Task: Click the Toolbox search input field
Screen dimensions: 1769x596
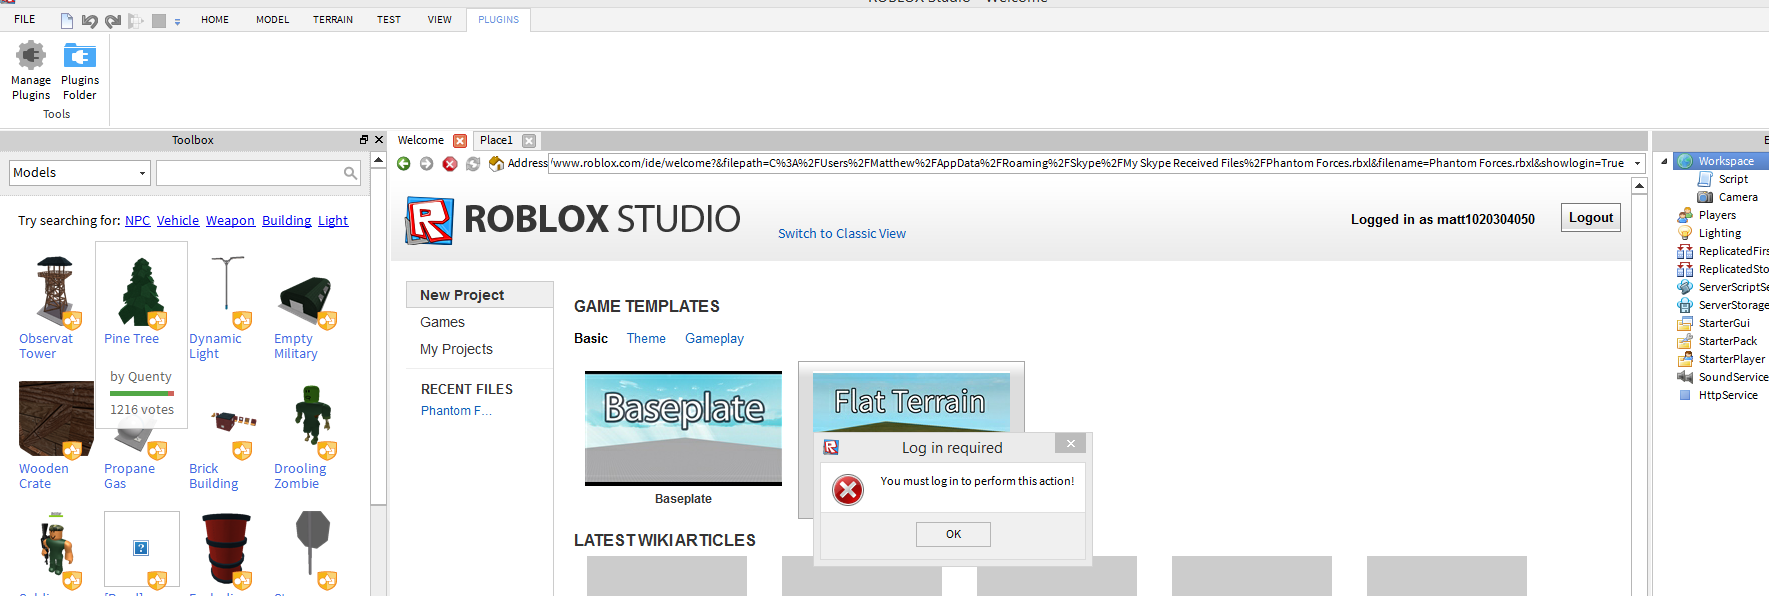Action: 250,173
